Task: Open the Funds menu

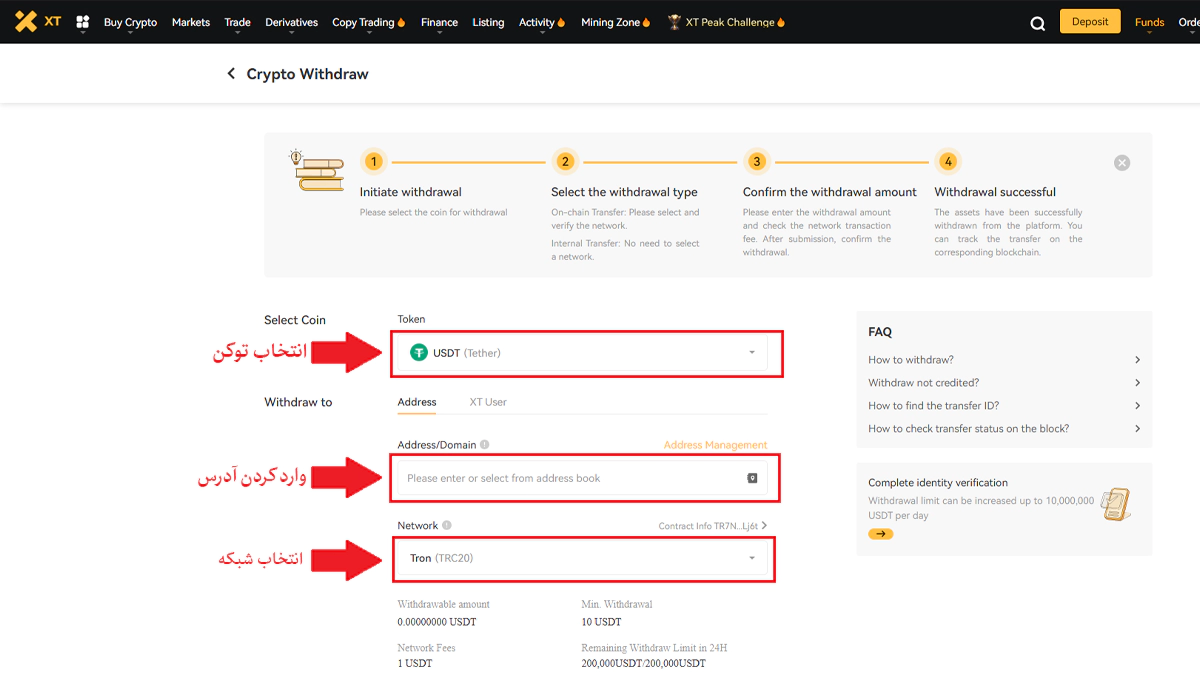Action: point(1150,22)
